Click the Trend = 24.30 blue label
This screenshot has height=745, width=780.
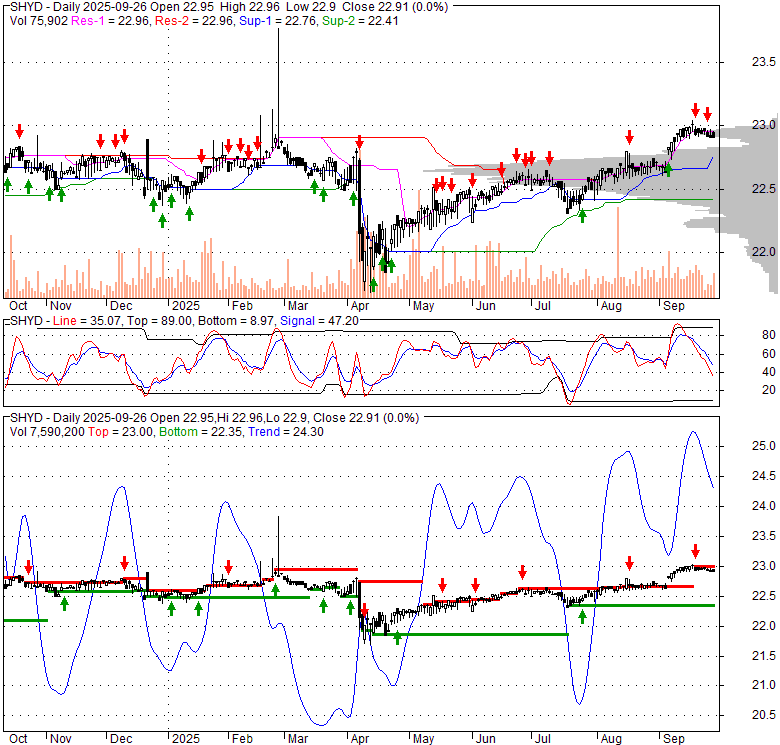[x=286, y=432]
